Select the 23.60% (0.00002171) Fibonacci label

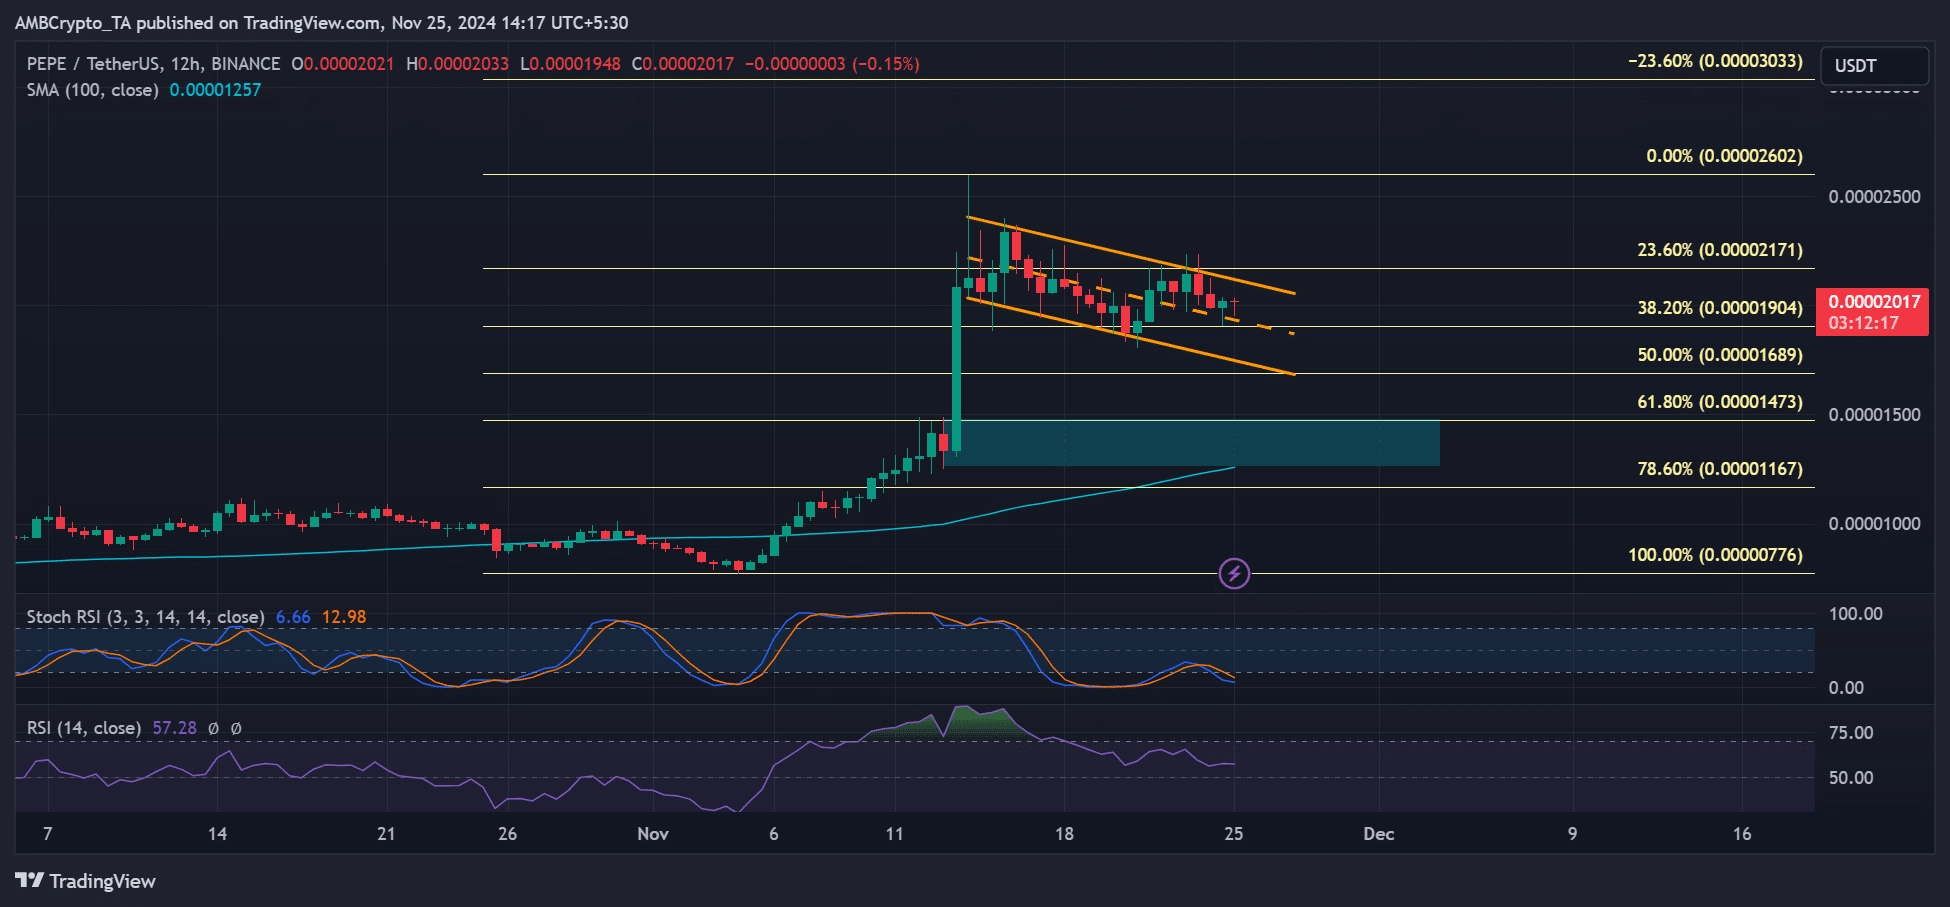click(x=1720, y=250)
